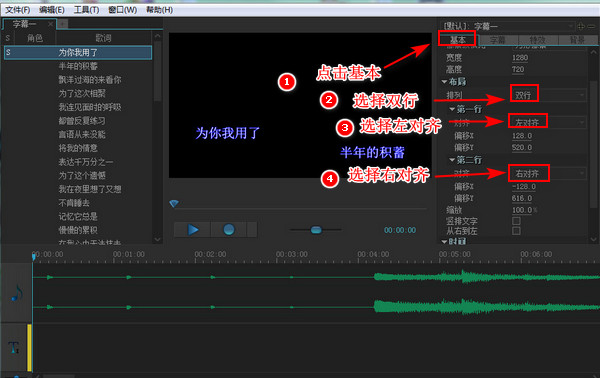Open 第二行 对齐 dropdown showing 右对齐
Image resolution: width=600 pixels, height=378 pixels.
(x=548, y=173)
